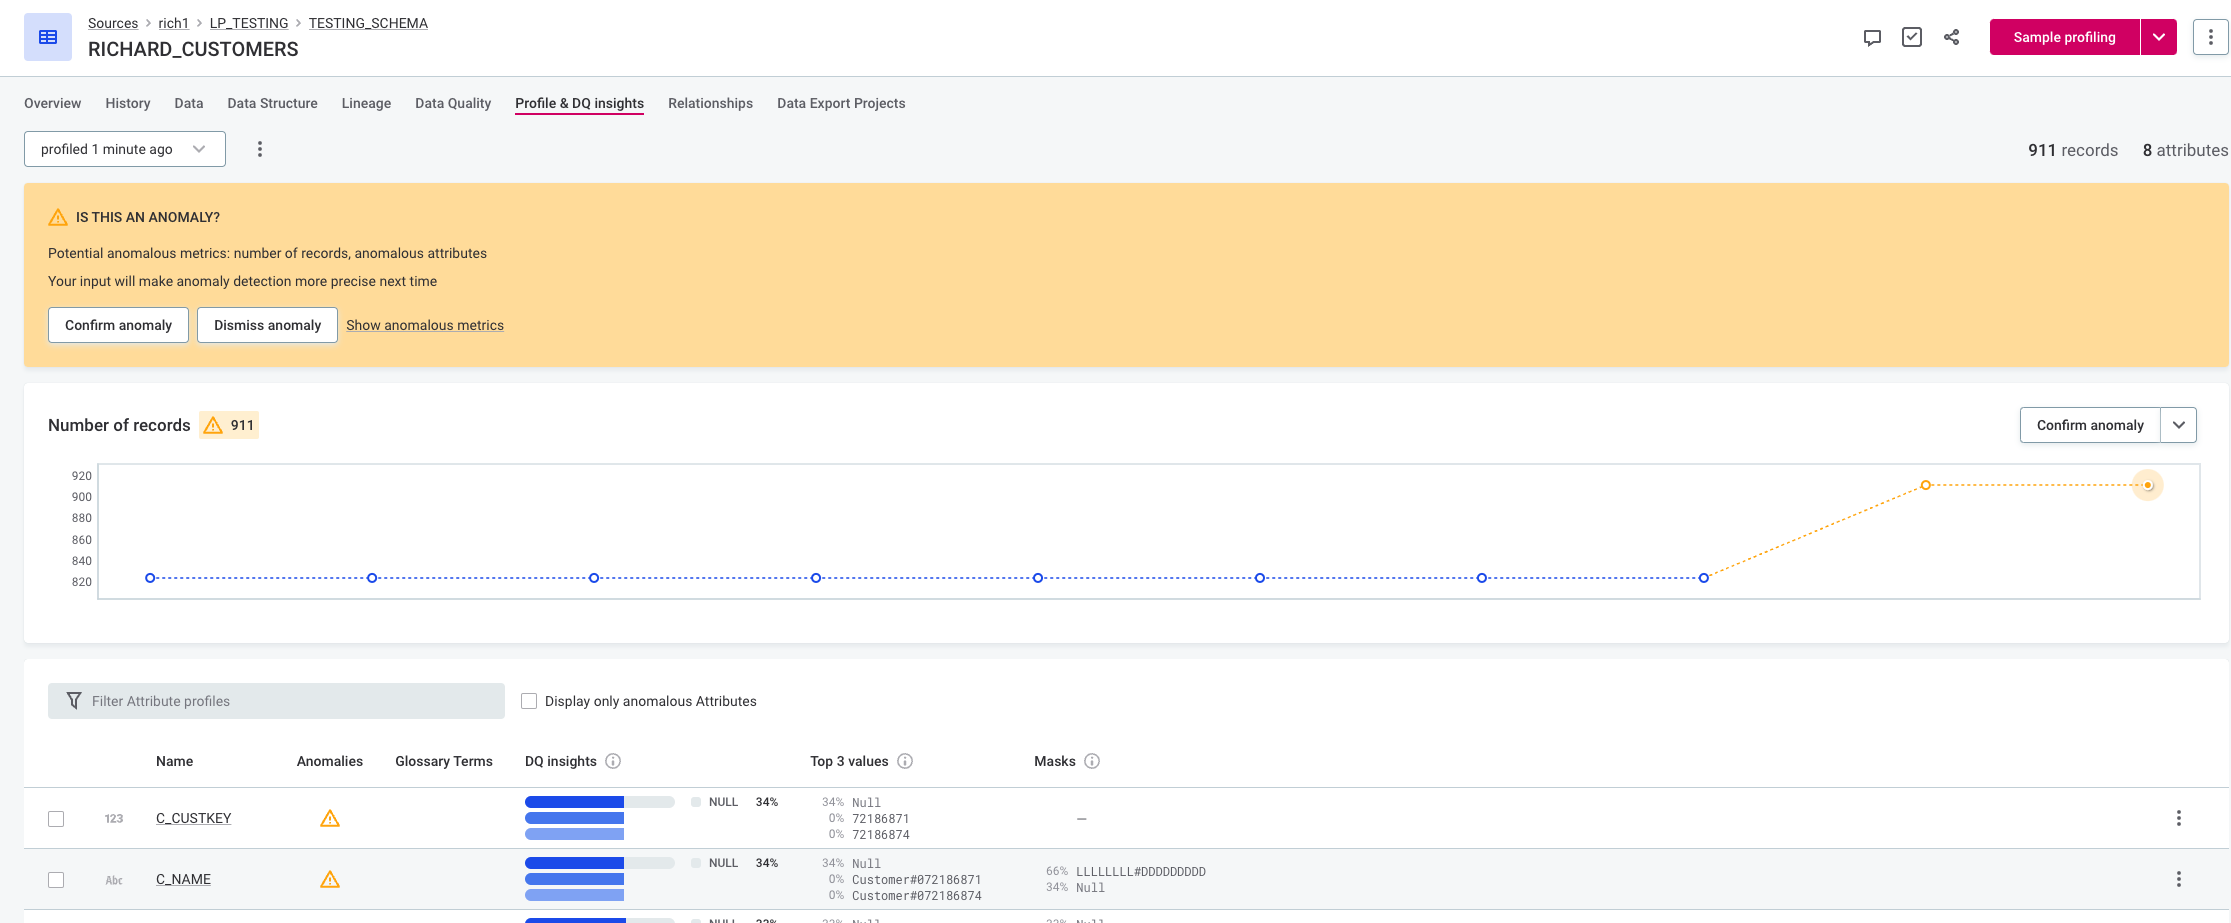Open row actions menu for C_CUSTKEY
Viewport: 2231px width, 923px height.
pyautogui.click(x=2178, y=818)
